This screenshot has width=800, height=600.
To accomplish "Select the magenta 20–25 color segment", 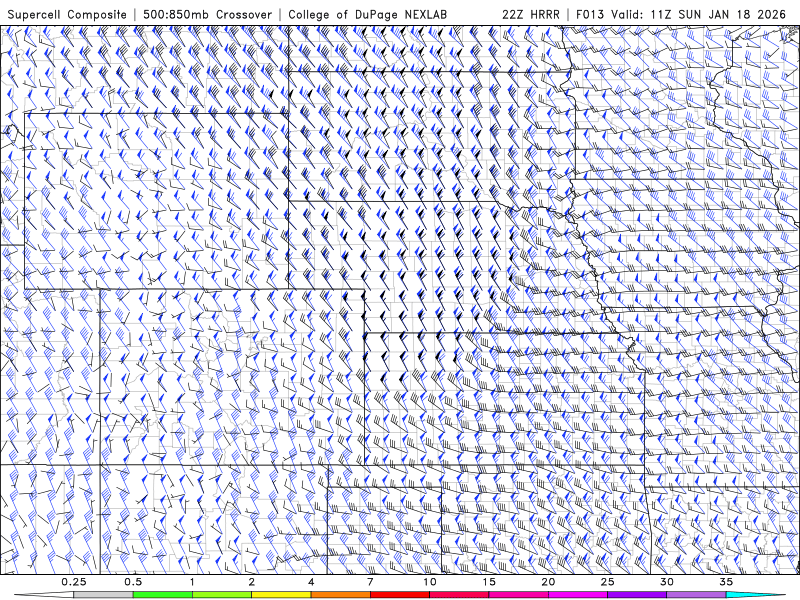I will 578,595.
